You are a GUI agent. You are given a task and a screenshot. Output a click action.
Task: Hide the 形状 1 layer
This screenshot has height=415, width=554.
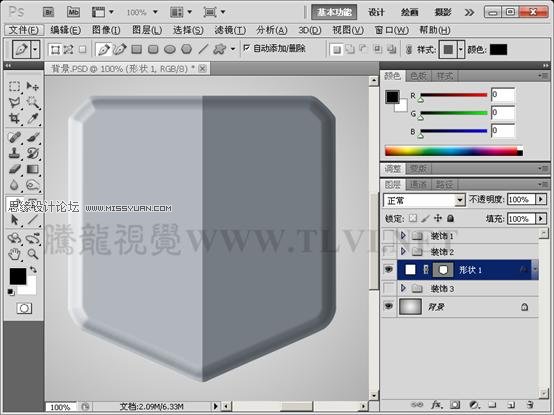tap(389, 270)
